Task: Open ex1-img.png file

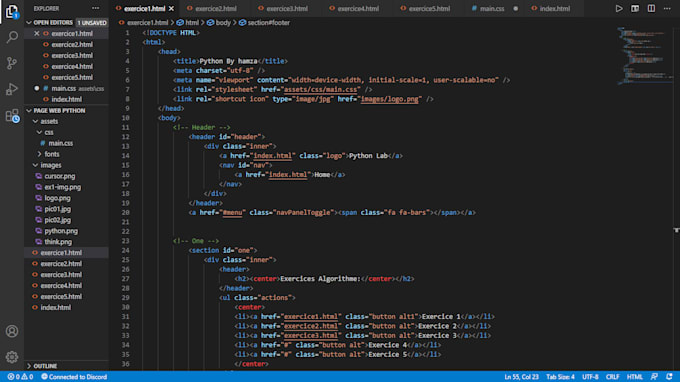Action: [x=62, y=187]
